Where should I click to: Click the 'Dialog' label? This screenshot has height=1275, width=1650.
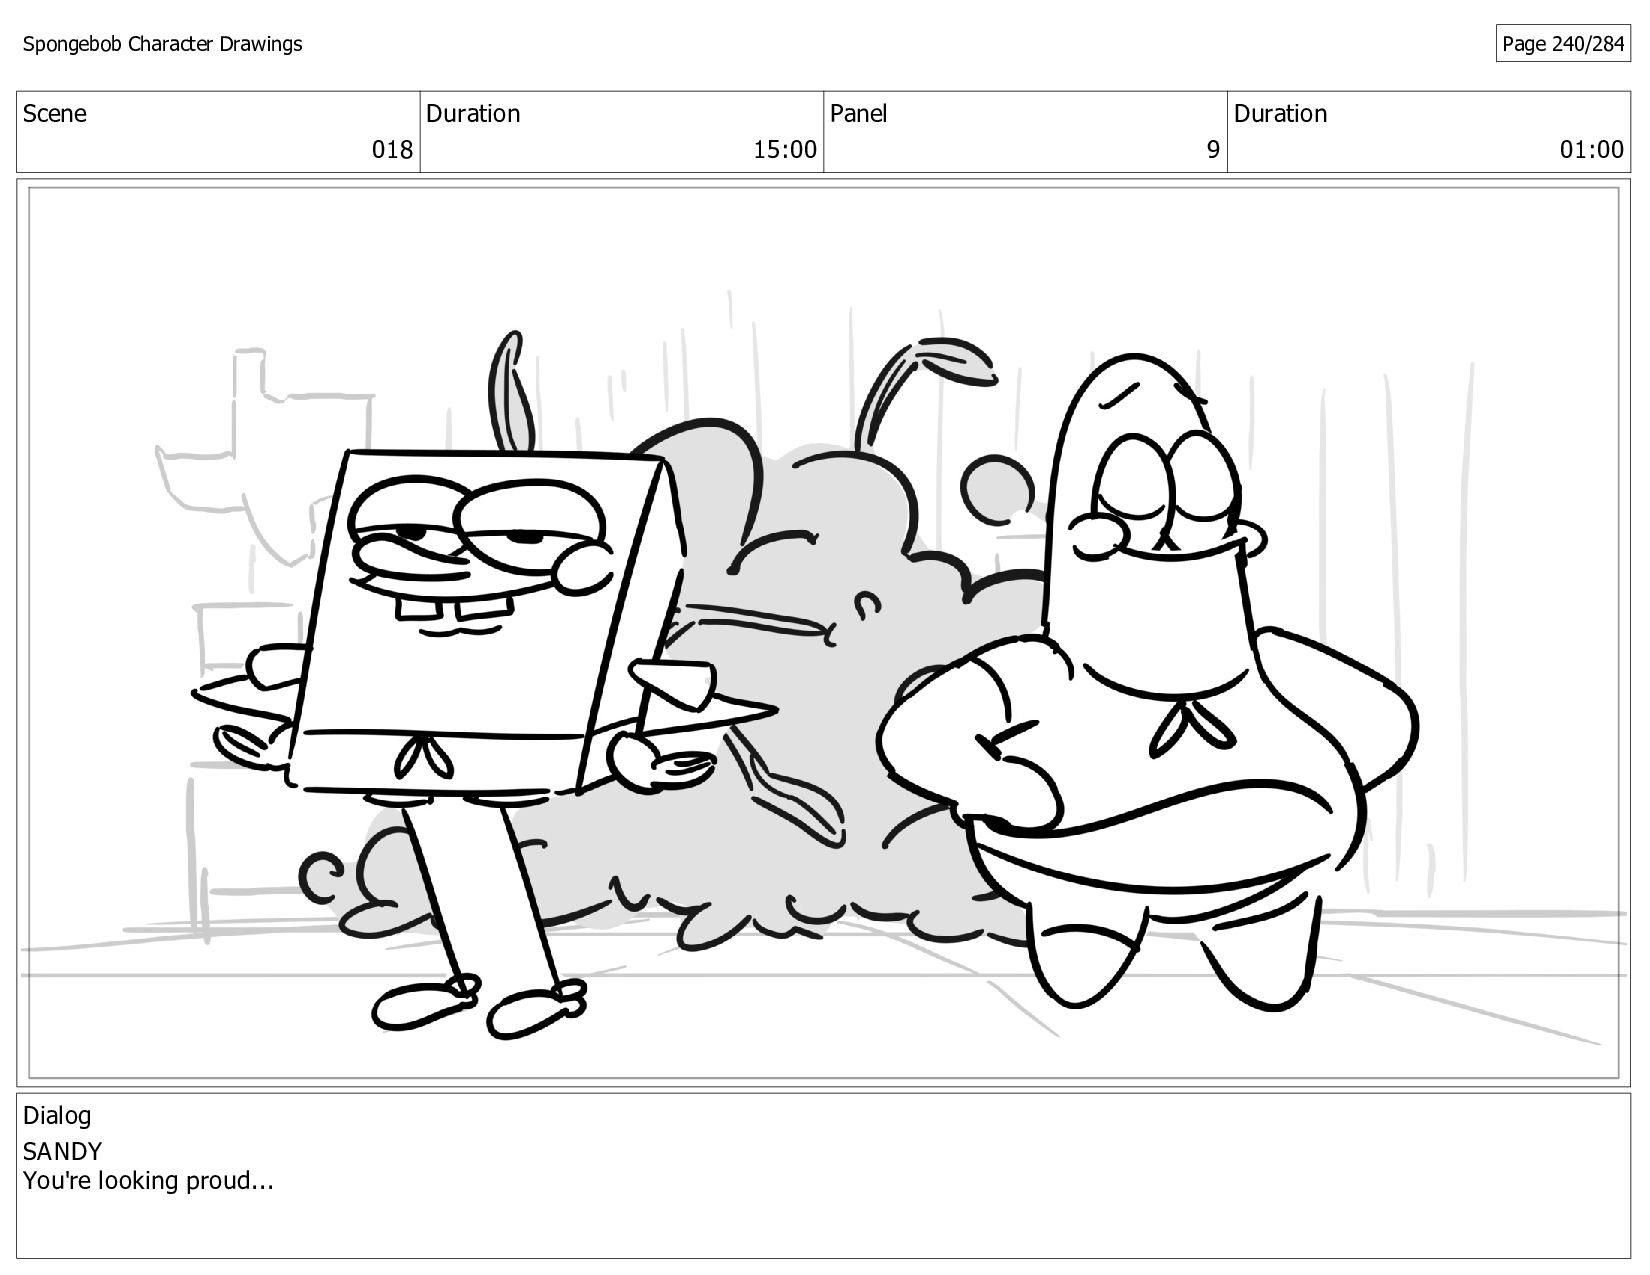tap(57, 1116)
